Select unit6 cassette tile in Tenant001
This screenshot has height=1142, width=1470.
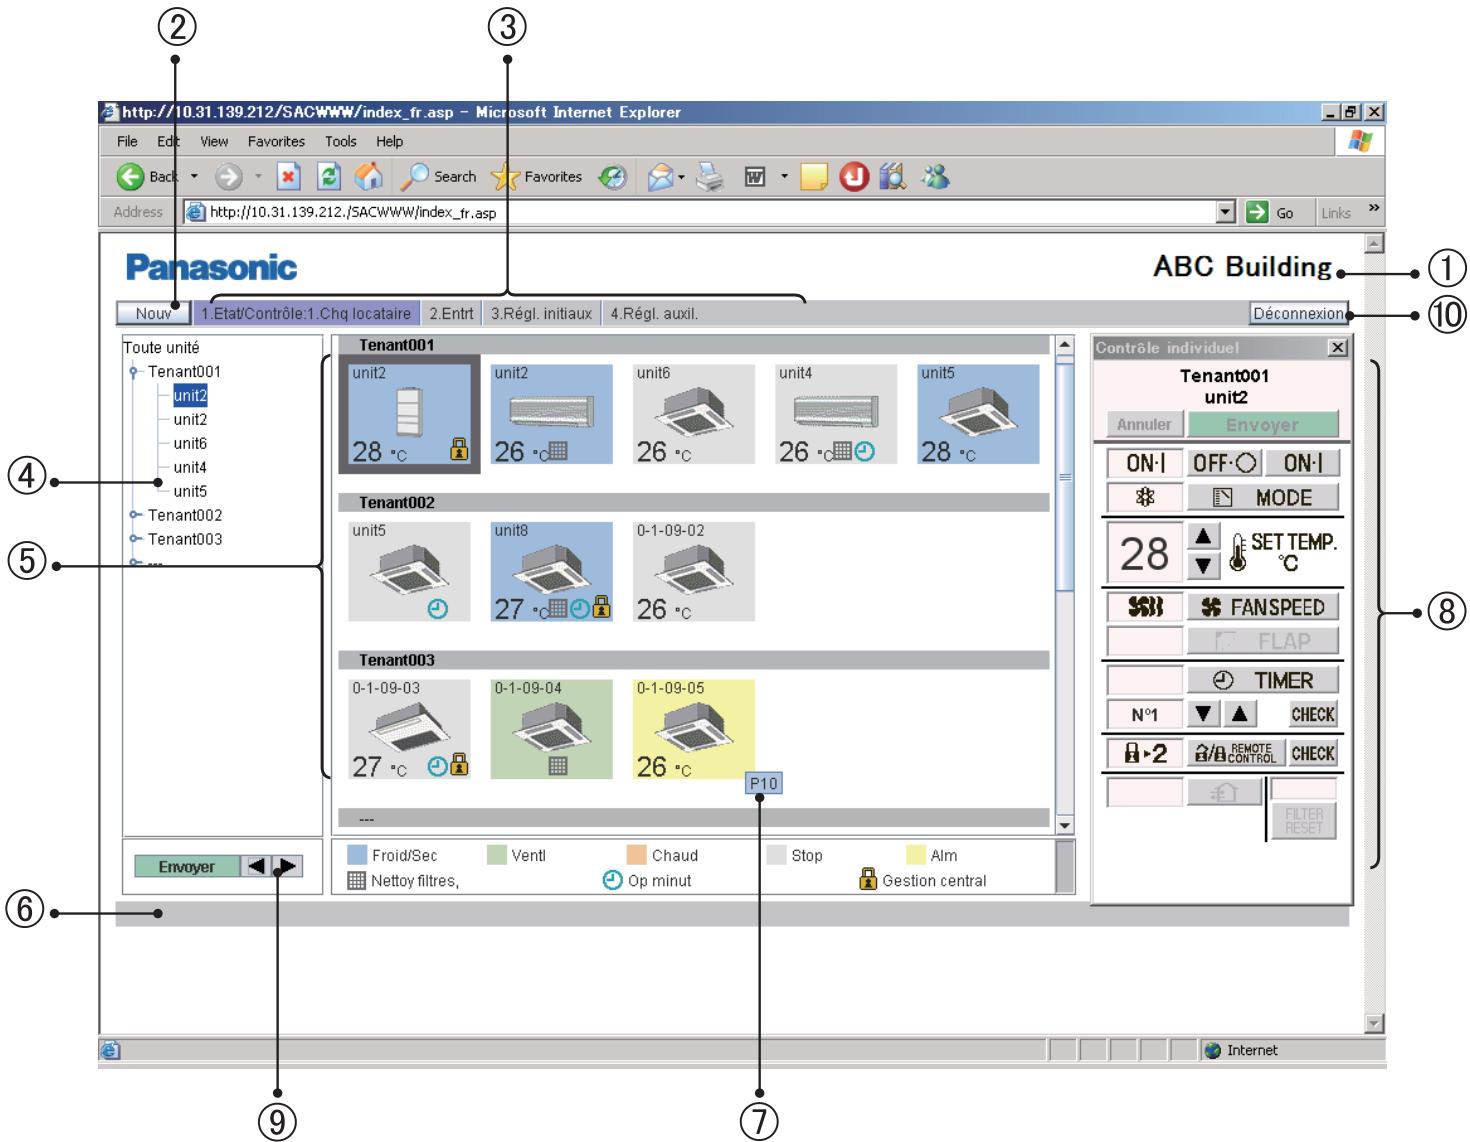(694, 414)
